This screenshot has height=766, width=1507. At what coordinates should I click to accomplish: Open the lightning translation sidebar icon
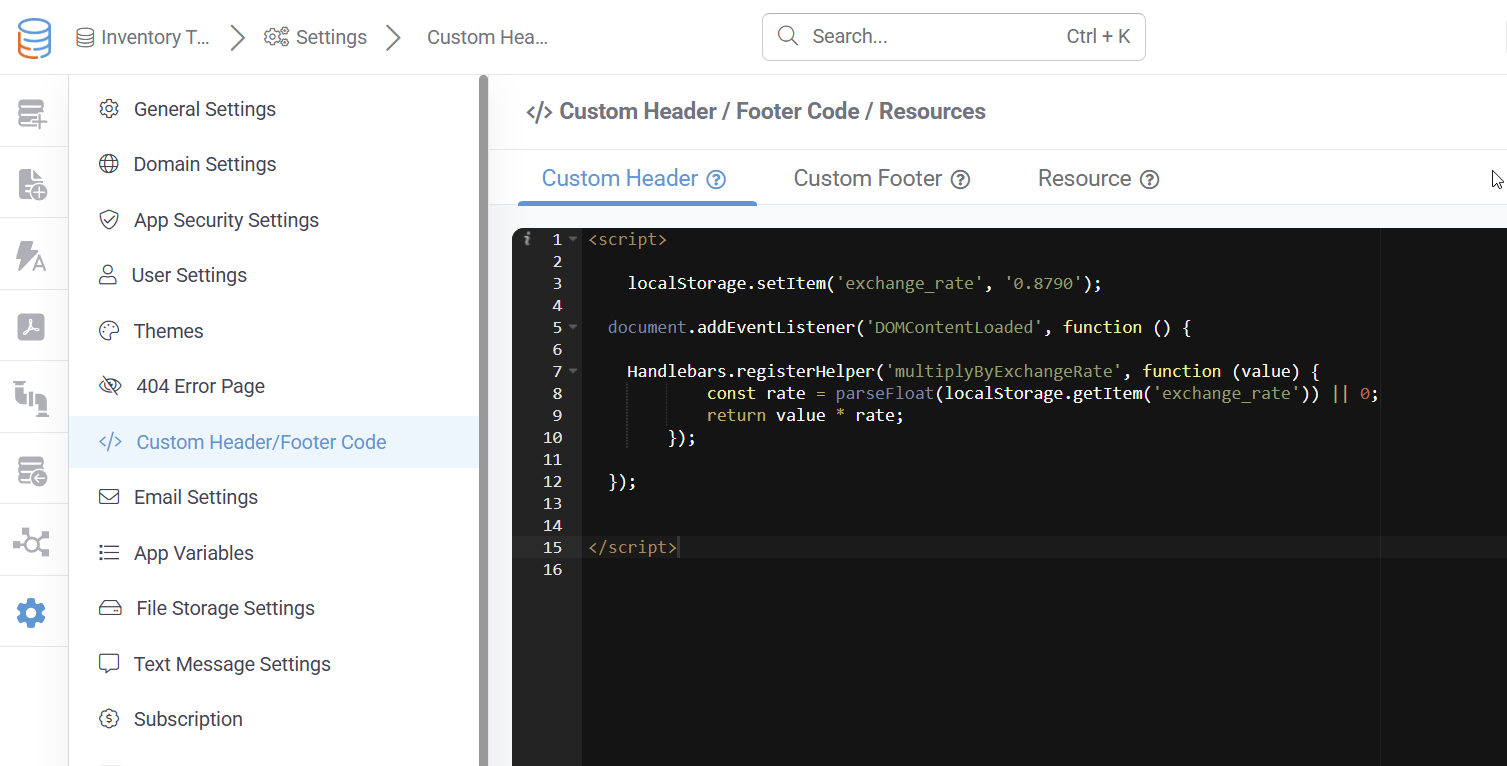point(32,256)
